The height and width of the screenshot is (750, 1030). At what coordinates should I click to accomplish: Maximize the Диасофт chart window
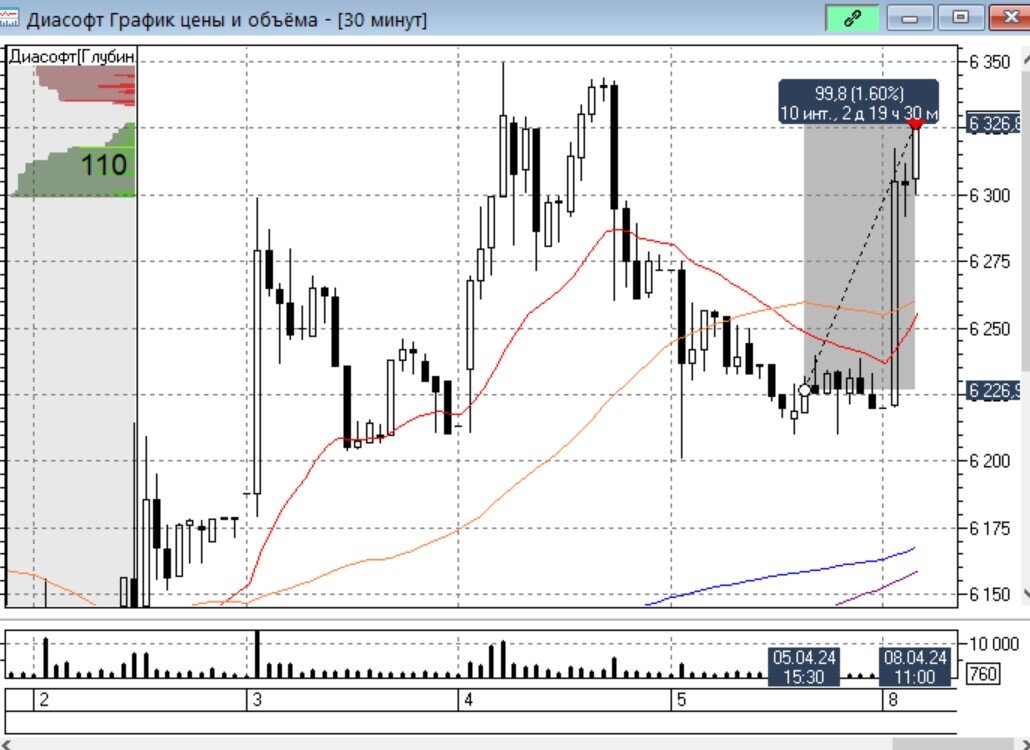tap(960, 18)
